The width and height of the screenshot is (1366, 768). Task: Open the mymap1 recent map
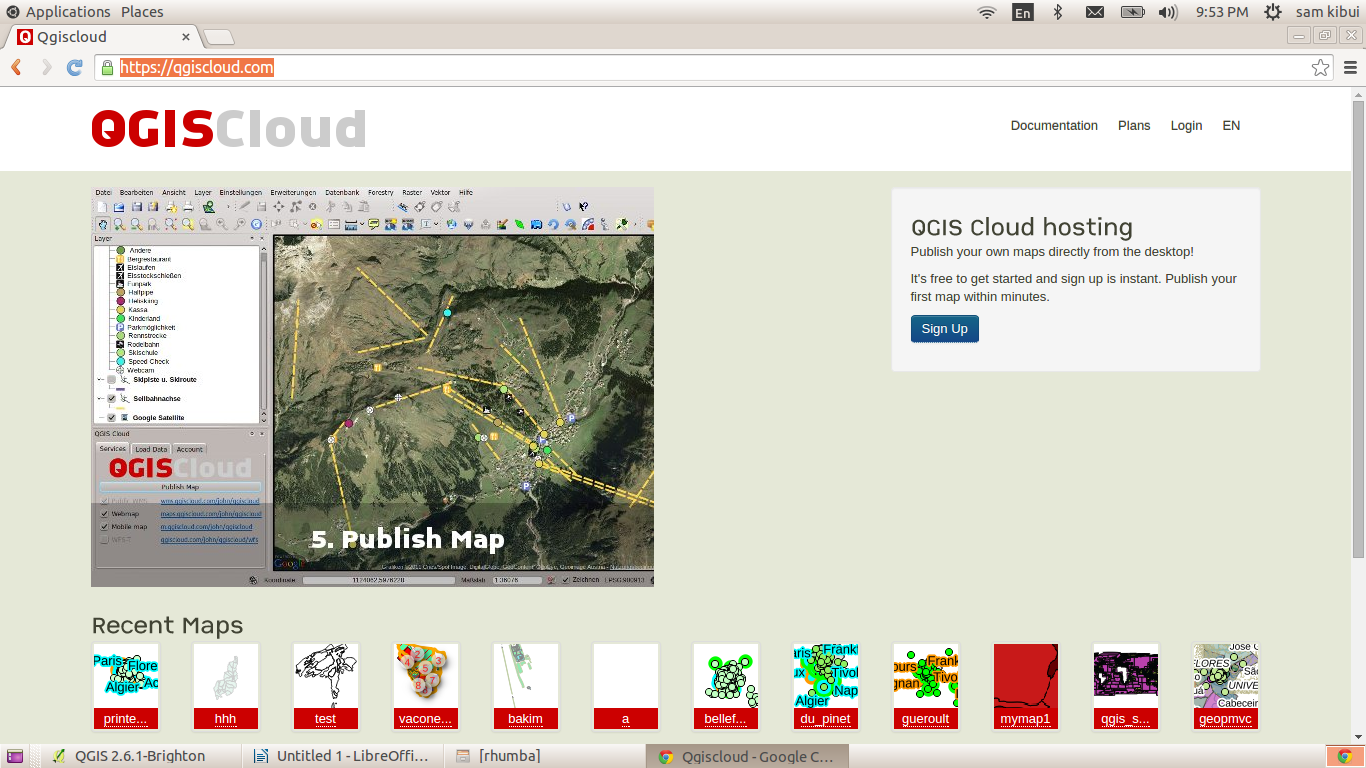coord(1026,686)
